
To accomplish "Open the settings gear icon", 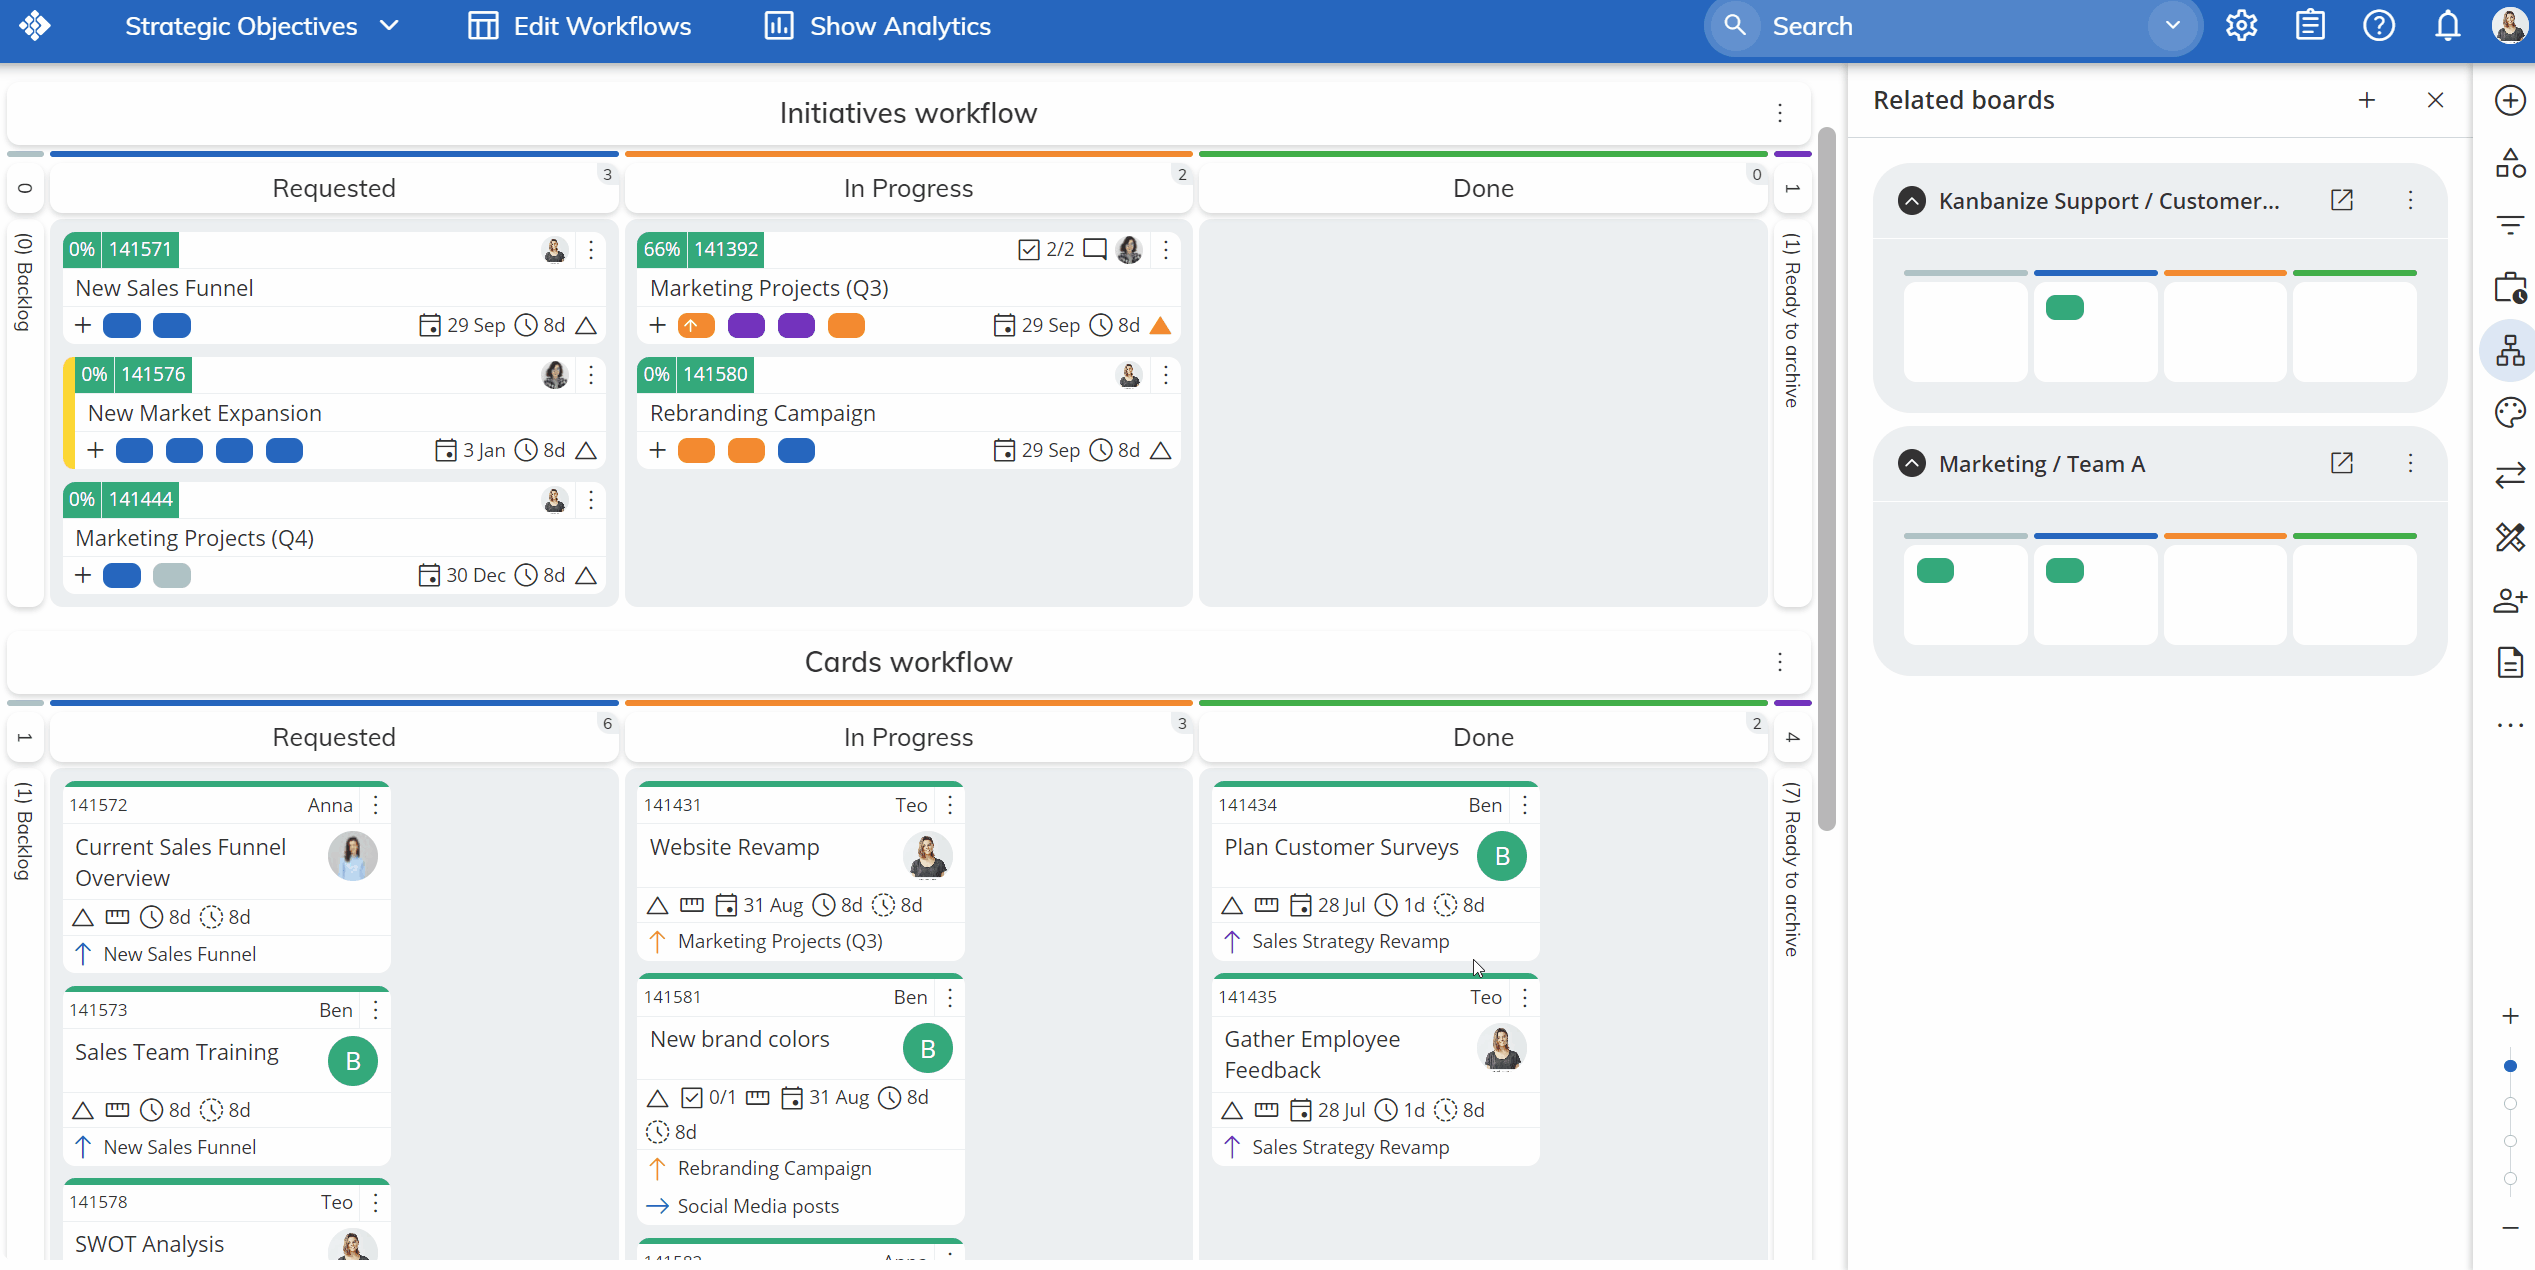I will click(2241, 26).
